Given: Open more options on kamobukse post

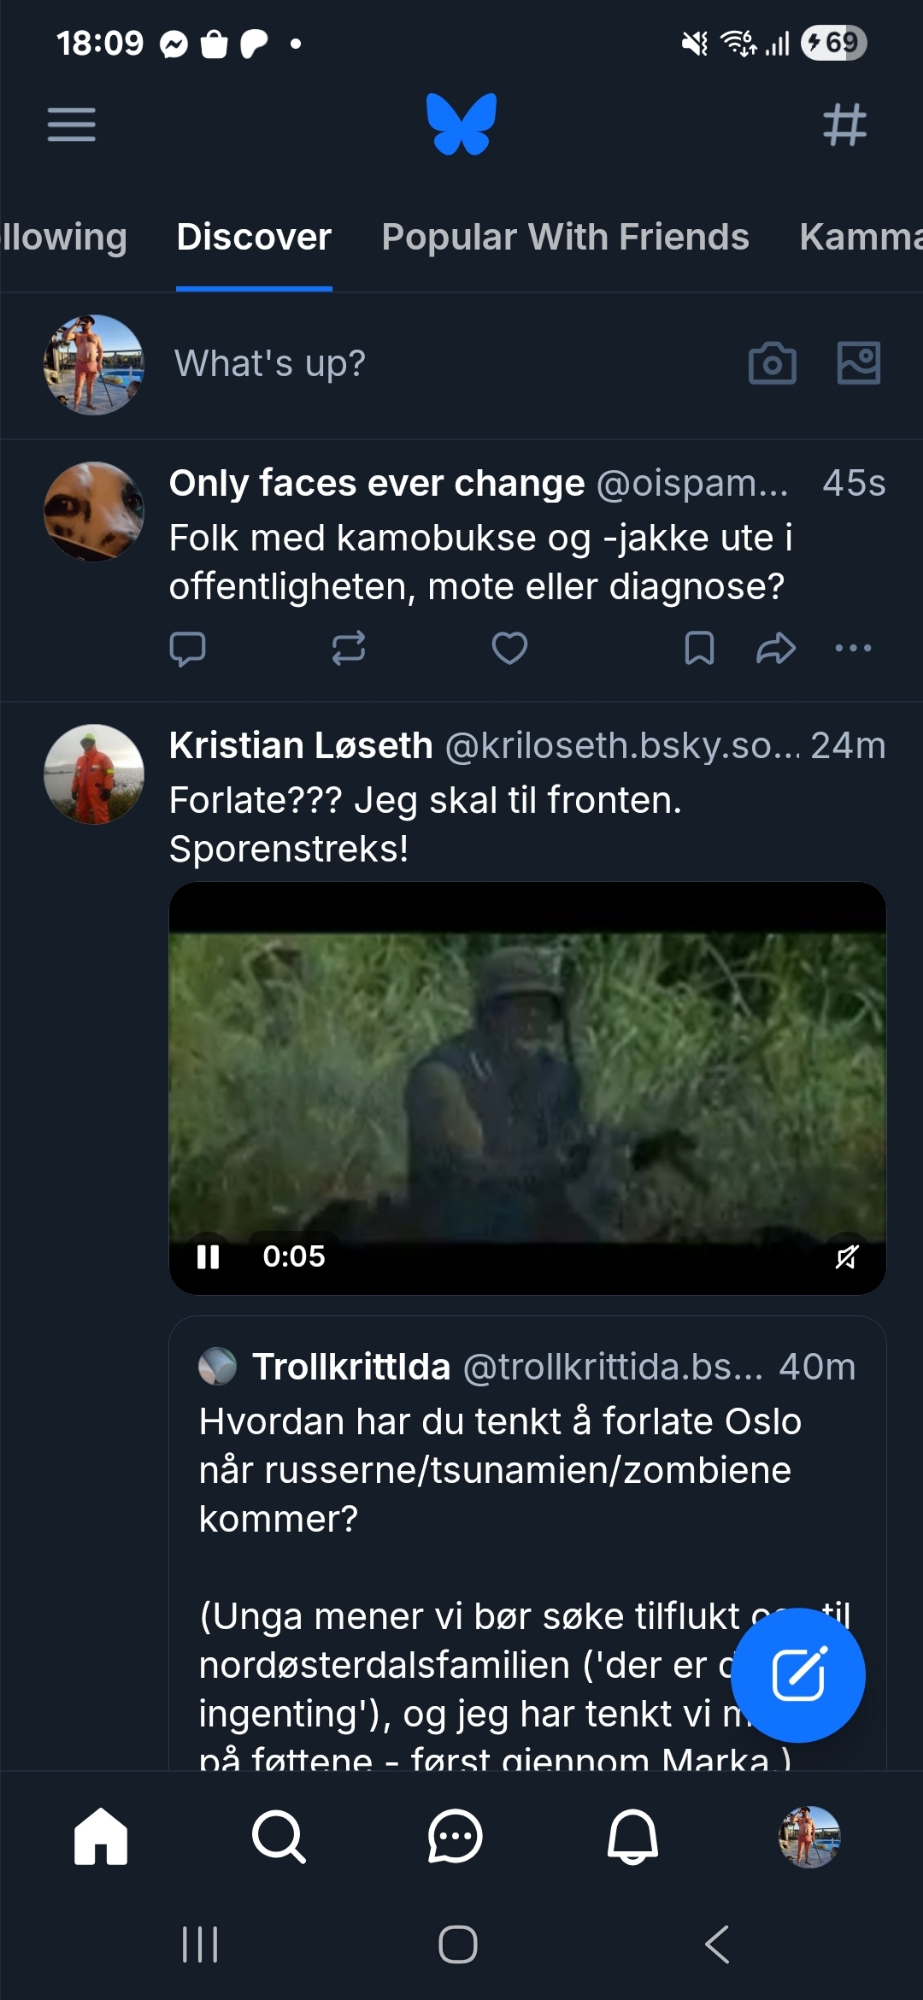Looking at the screenshot, I should click(853, 649).
